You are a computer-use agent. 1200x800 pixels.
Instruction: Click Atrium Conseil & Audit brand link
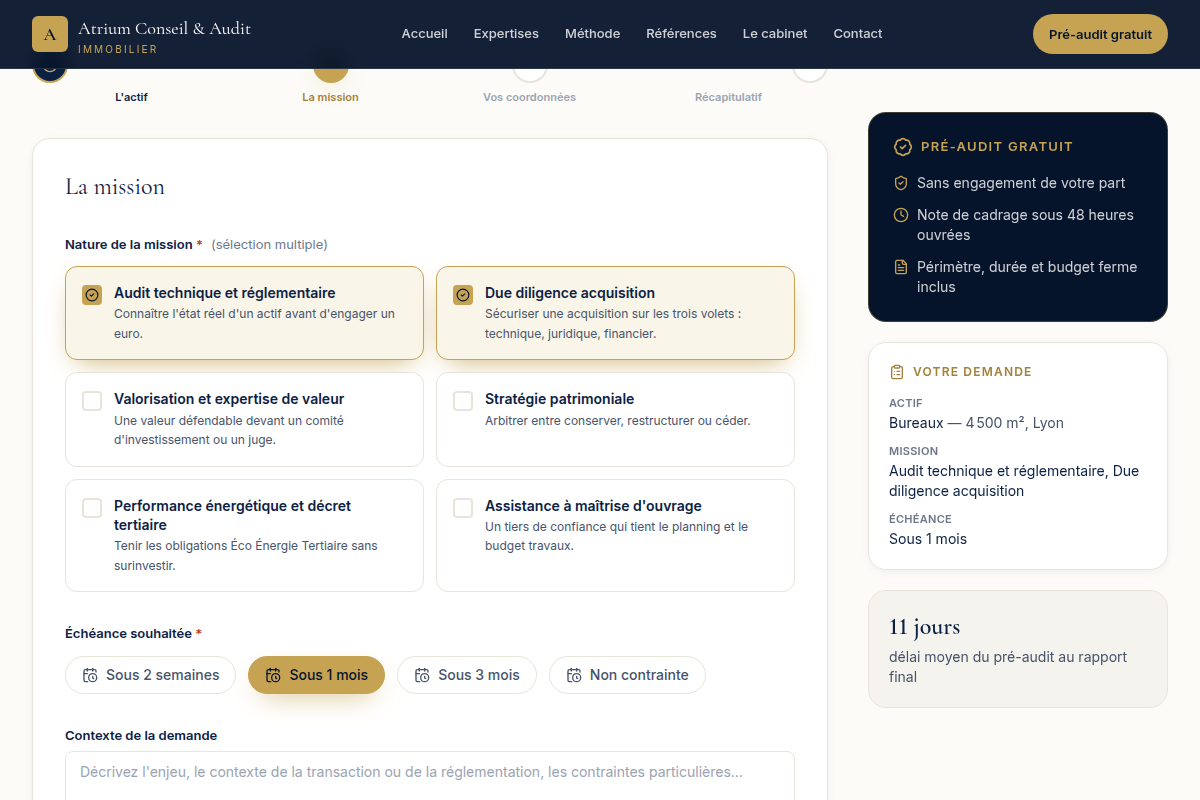[x=142, y=34]
